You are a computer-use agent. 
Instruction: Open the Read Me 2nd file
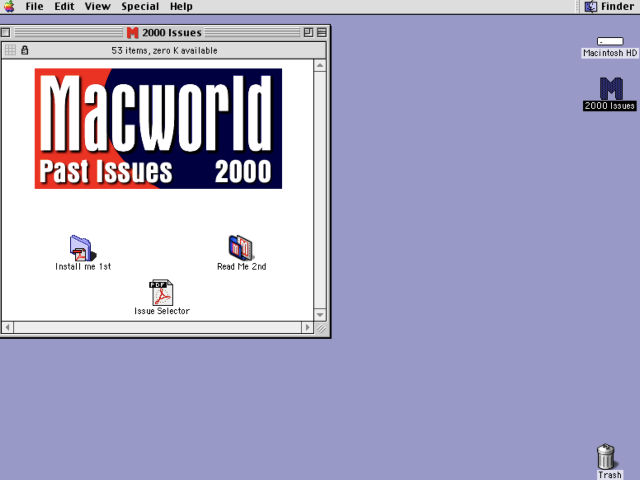coord(241,247)
